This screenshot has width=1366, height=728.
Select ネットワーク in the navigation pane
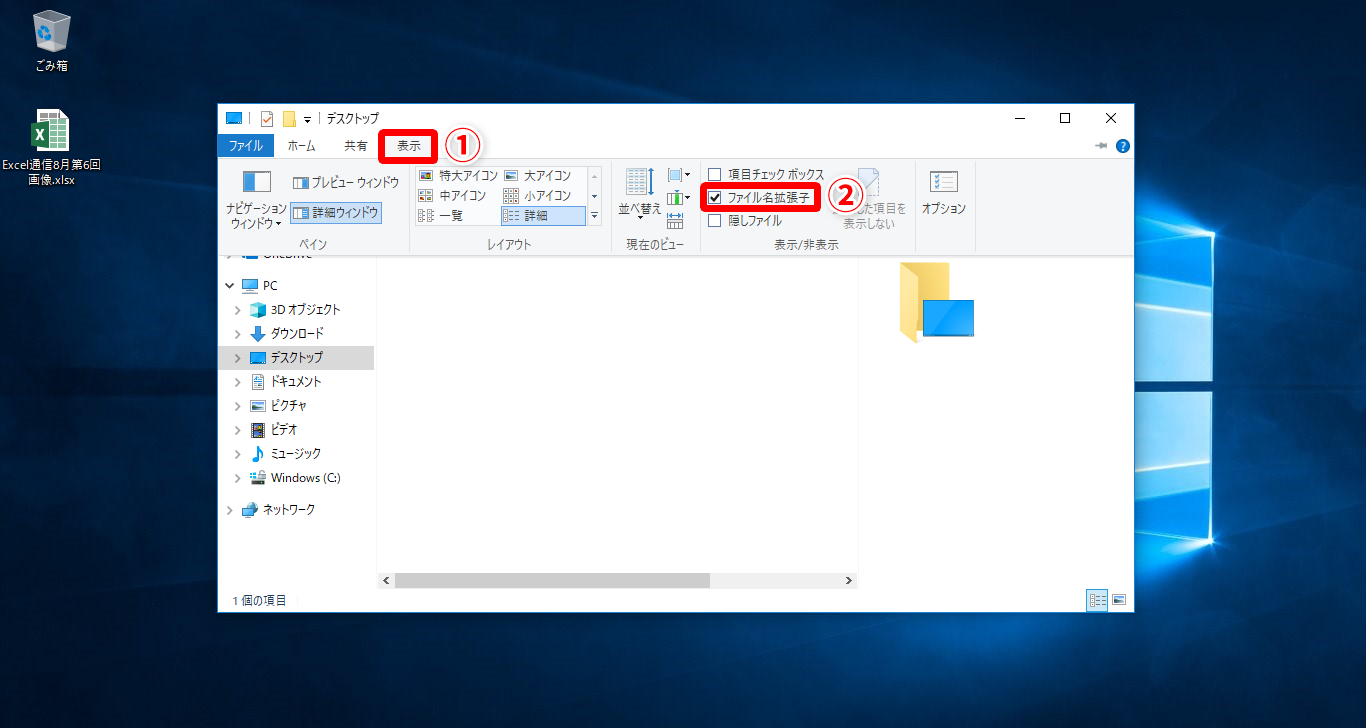click(278, 509)
